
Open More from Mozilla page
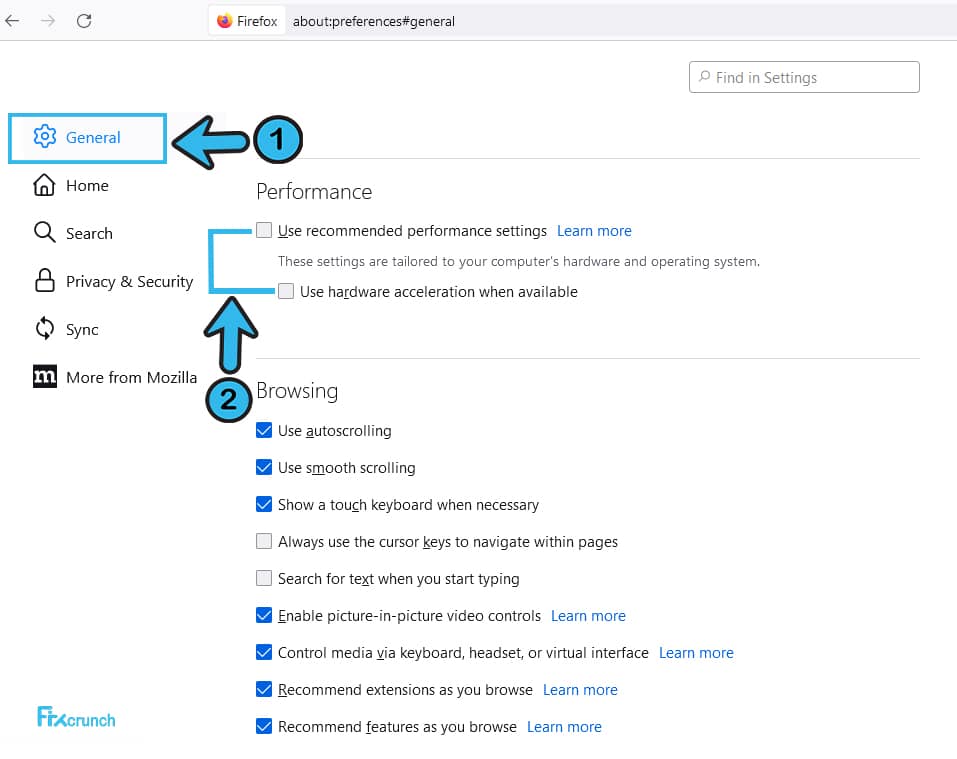[131, 377]
